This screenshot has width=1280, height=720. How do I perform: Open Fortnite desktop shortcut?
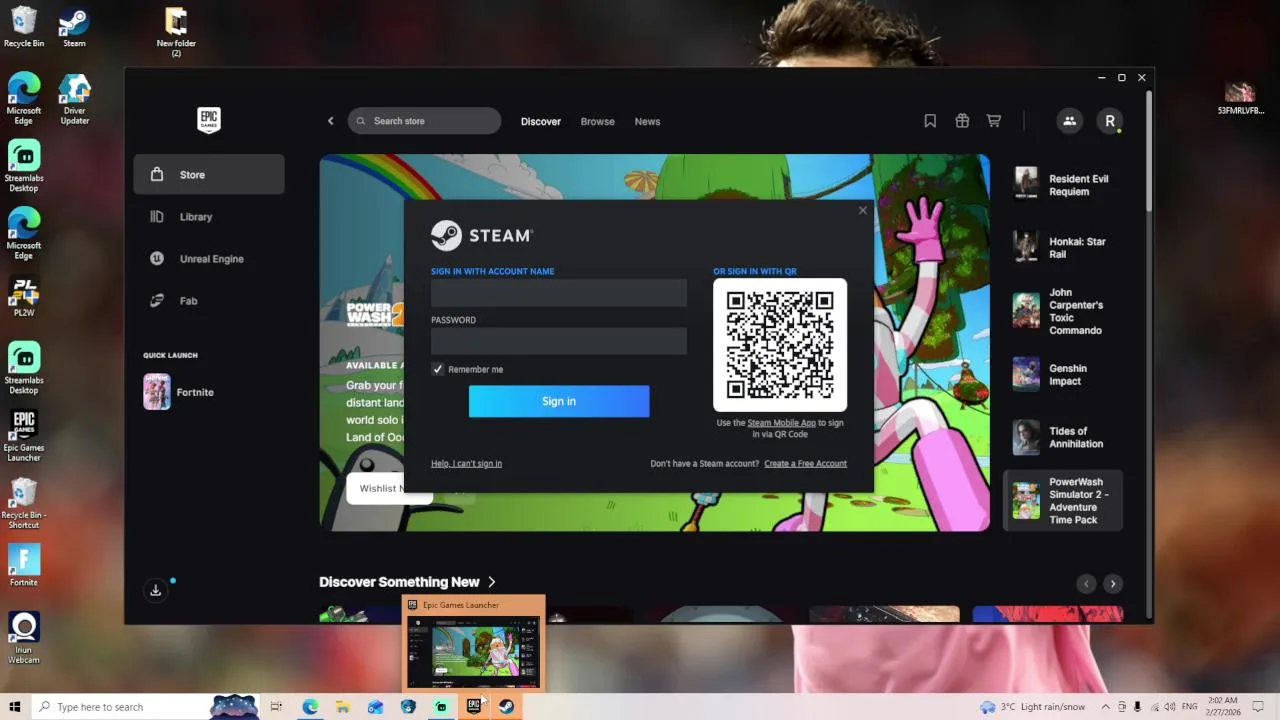24,565
